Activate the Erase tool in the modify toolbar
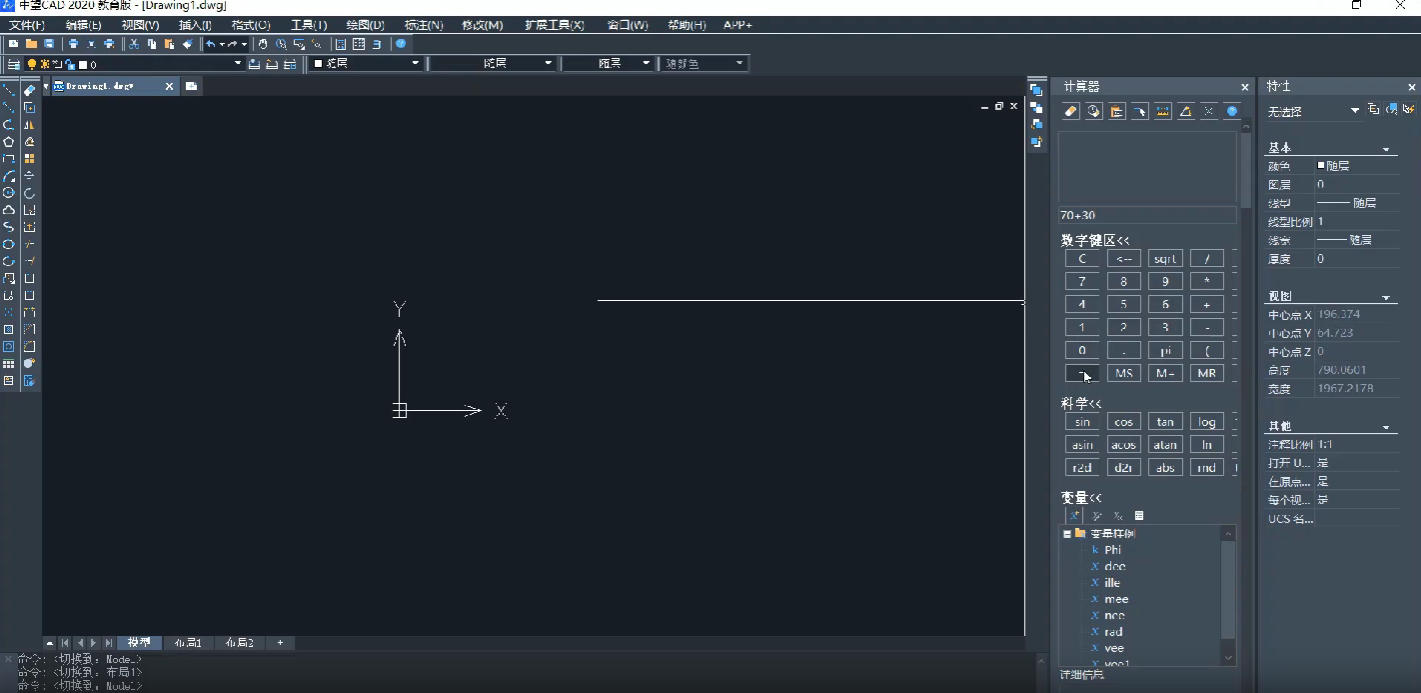Screen dimensions: 1421x693 (x=29, y=91)
